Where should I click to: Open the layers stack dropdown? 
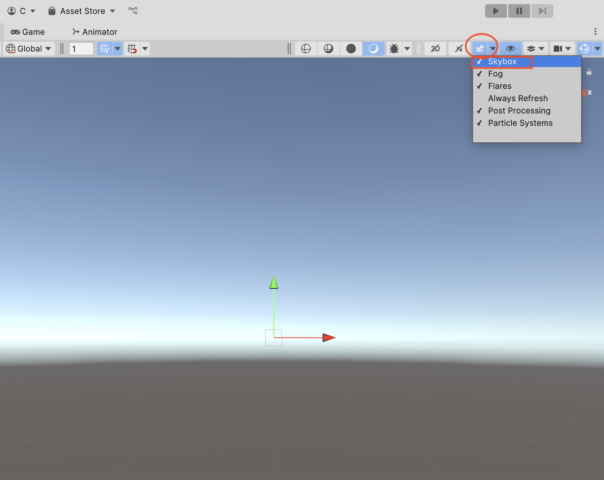pos(535,49)
